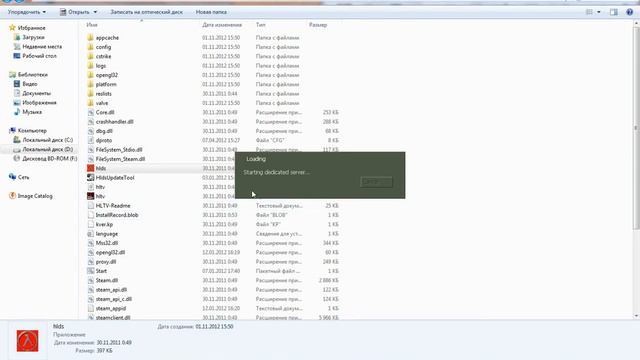This screenshot has height=360, width=640.
Task: Select the cstrike folder icon
Action: (x=91, y=56)
